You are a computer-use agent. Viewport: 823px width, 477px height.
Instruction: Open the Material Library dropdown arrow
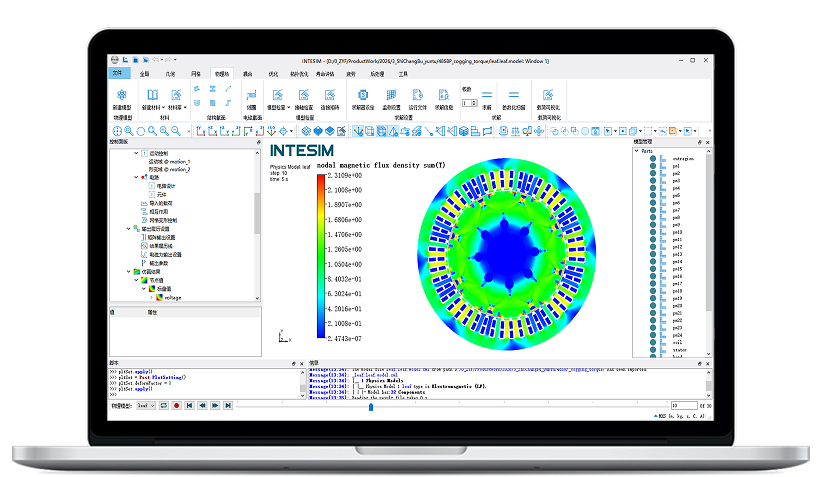(x=187, y=107)
